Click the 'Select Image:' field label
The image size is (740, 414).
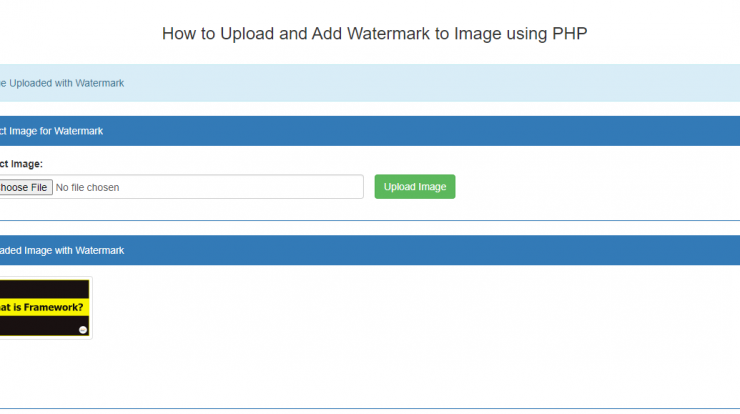(x=21, y=164)
